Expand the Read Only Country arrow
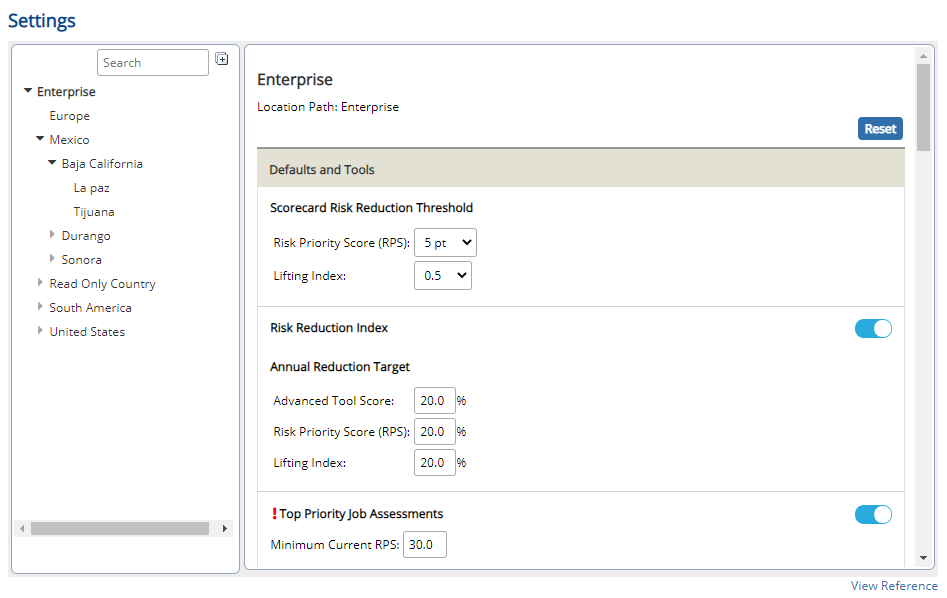The height and width of the screenshot is (598, 947). [40, 282]
